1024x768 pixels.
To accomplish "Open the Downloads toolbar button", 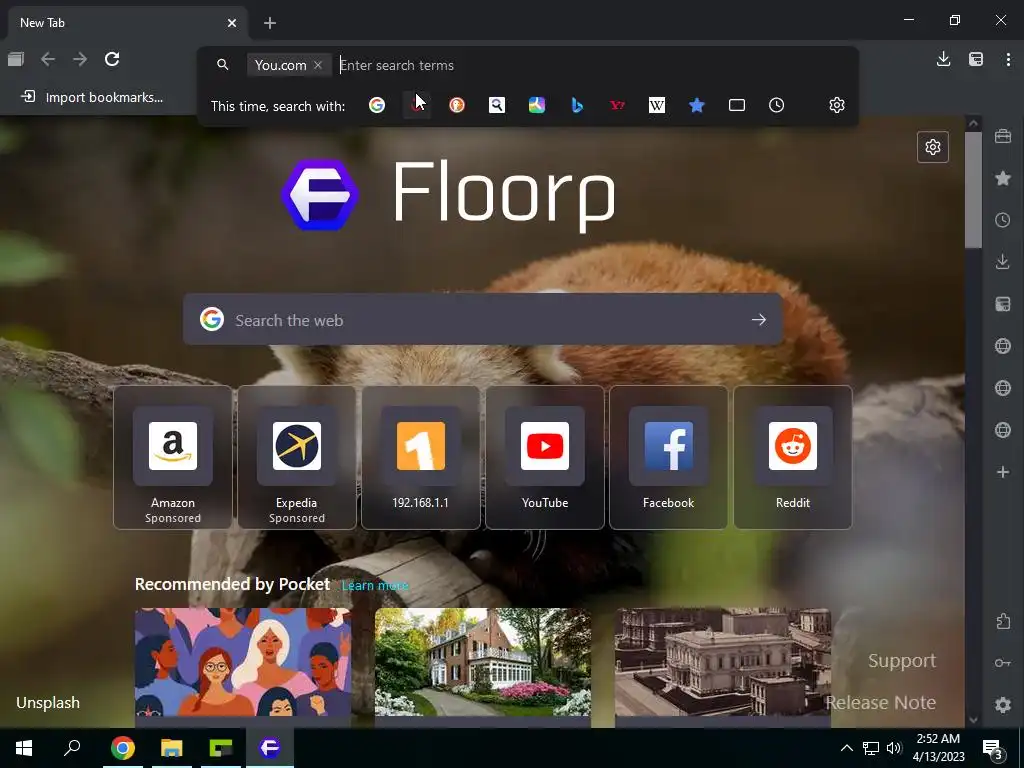I will (x=943, y=59).
